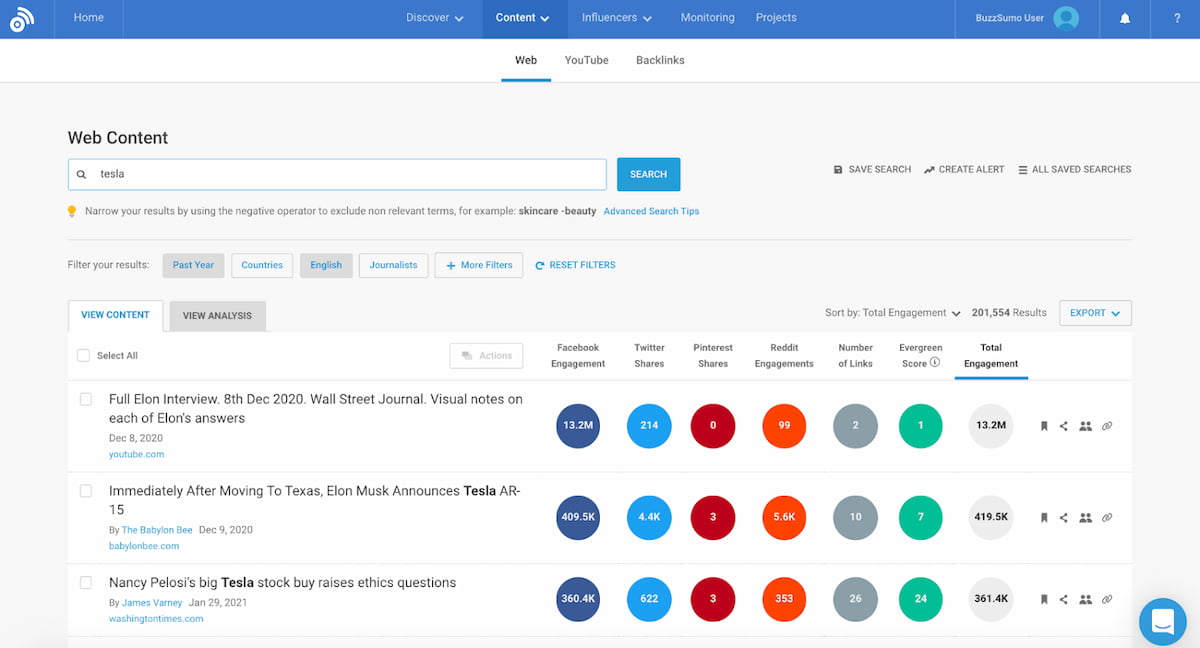Open the View Analysis tab
Screen dimensions: 1200x648
tap(217, 315)
